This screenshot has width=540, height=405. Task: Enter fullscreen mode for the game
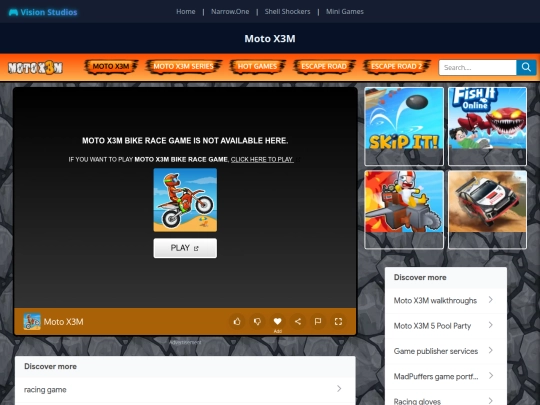[x=338, y=322]
